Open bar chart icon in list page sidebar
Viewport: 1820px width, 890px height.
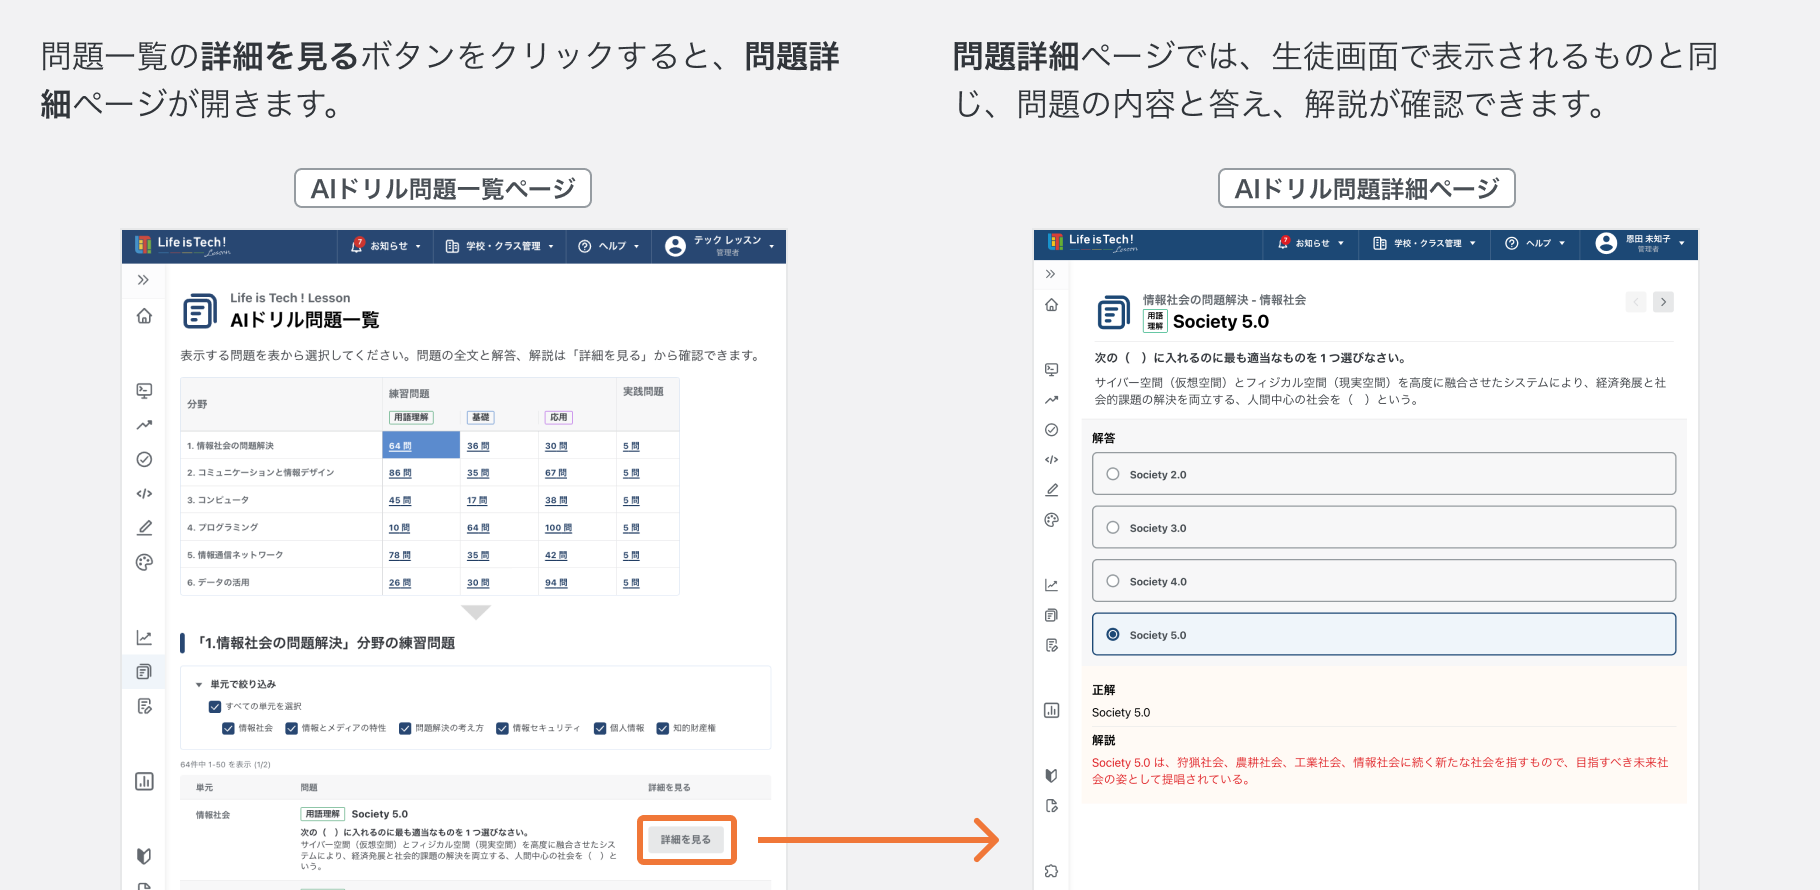pos(144,781)
